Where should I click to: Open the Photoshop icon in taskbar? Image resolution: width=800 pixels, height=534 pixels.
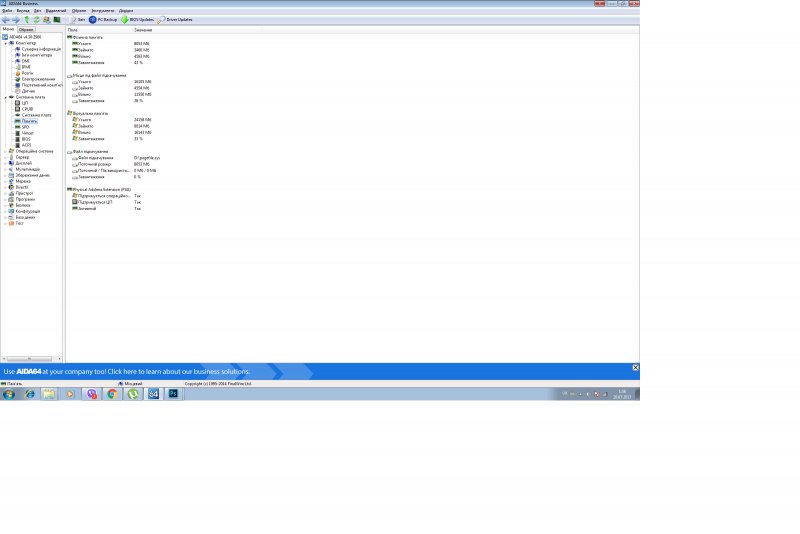(x=171, y=394)
